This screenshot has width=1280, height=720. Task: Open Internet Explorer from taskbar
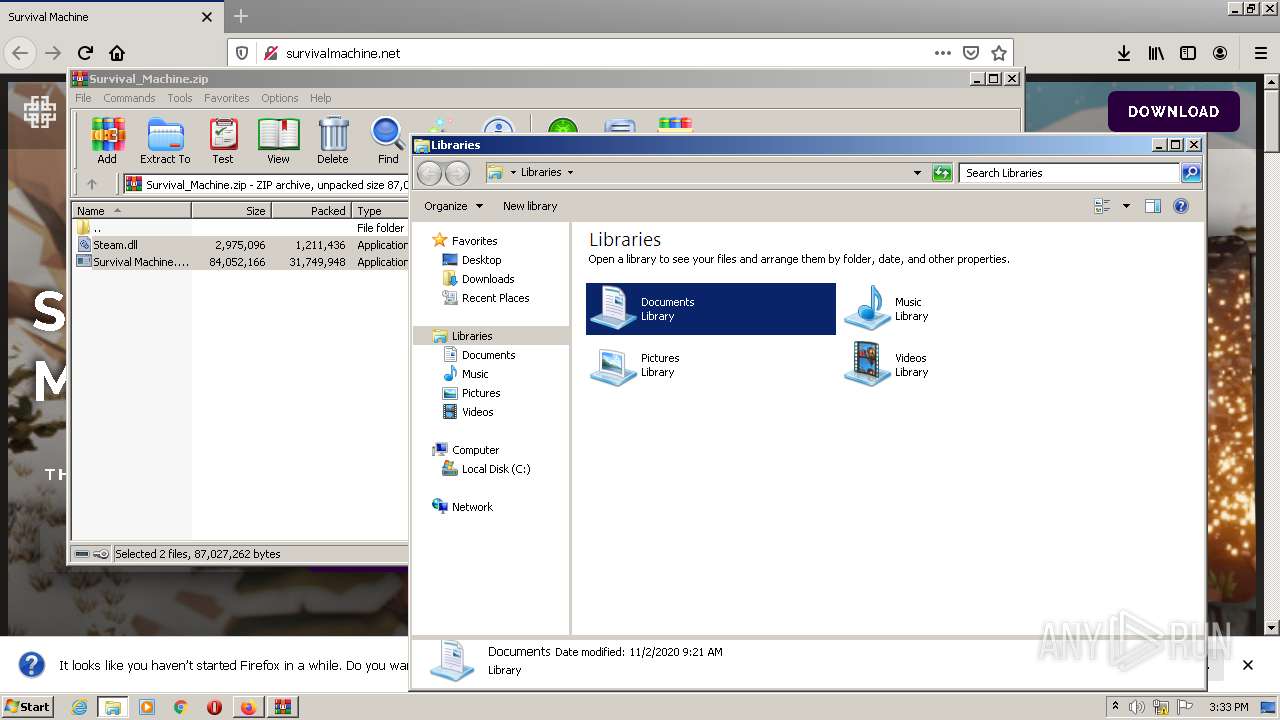pyautogui.click(x=79, y=707)
